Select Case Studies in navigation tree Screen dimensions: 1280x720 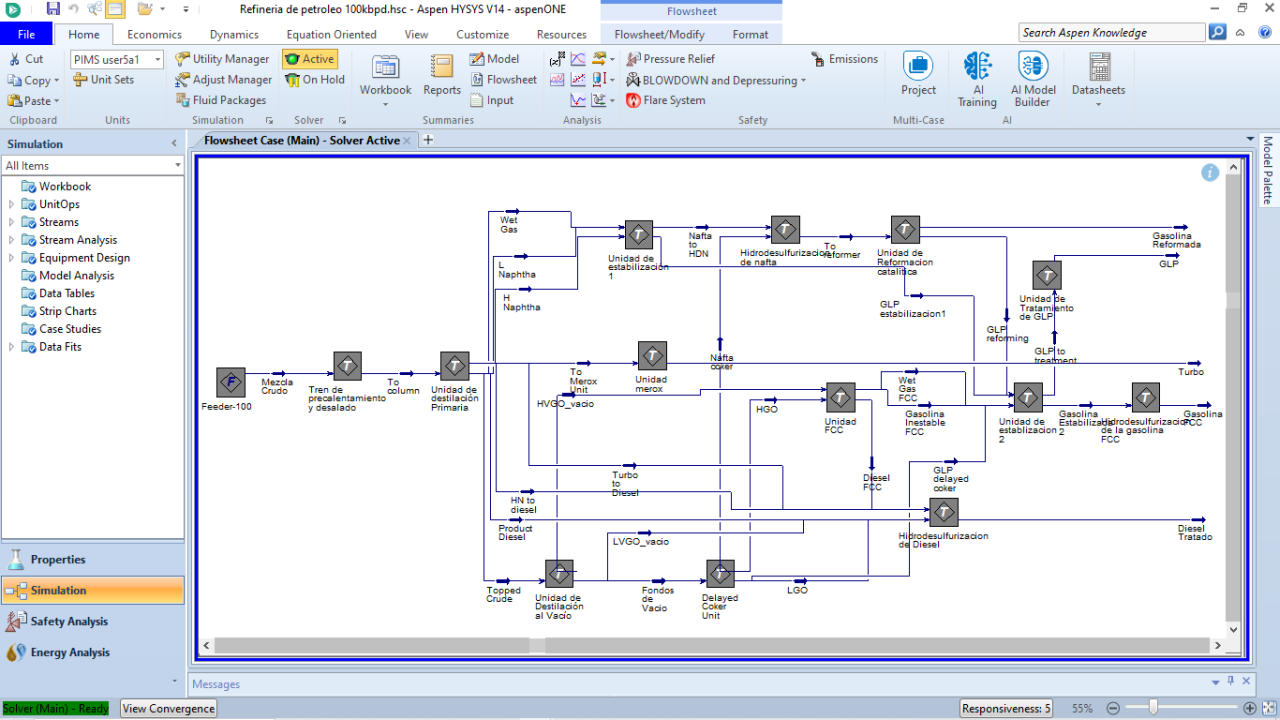pos(70,329)
